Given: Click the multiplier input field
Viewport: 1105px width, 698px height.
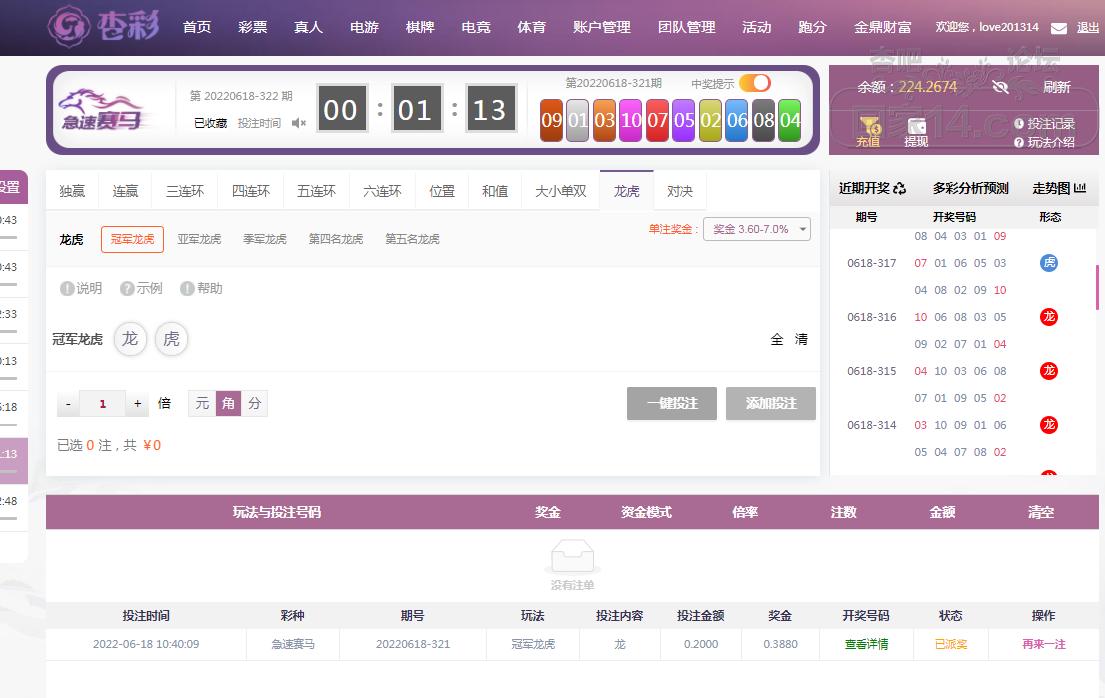Looking at the screenshot, I should coord(103,404).
